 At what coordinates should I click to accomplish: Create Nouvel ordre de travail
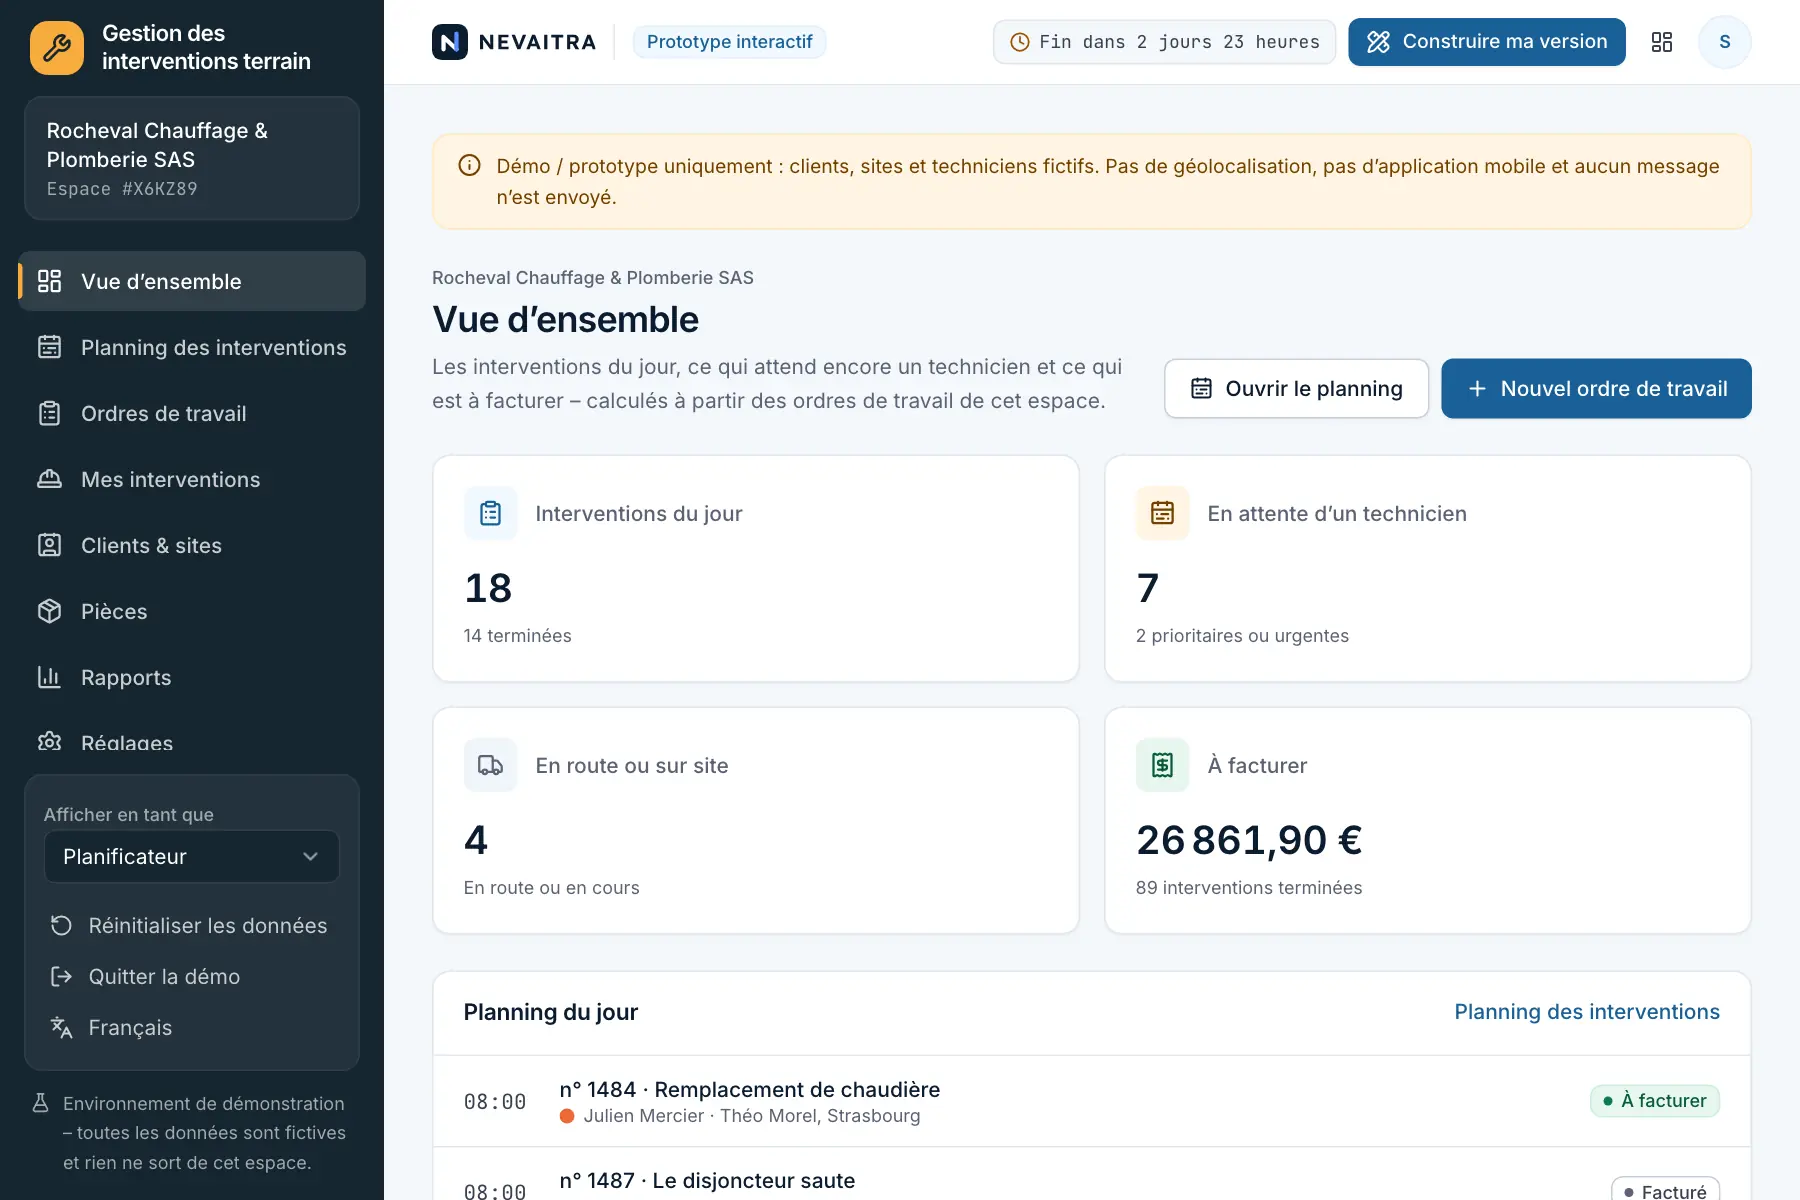[x=1596, y=388]
